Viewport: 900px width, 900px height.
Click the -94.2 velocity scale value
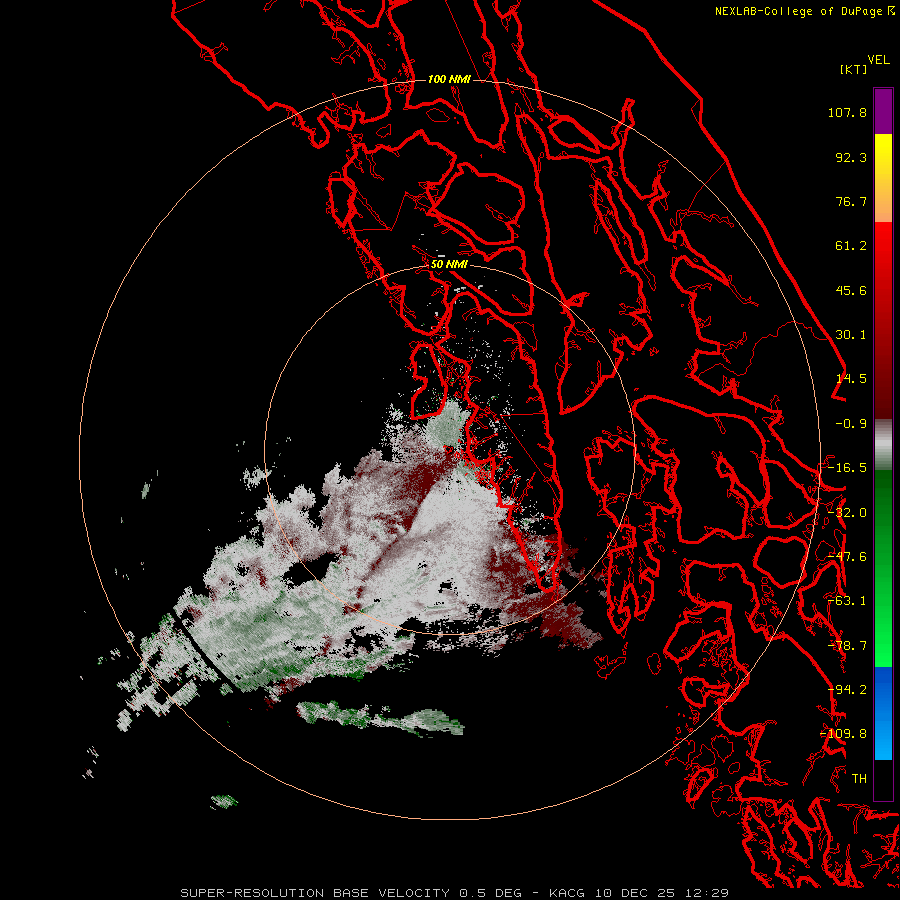pos(847,690)
